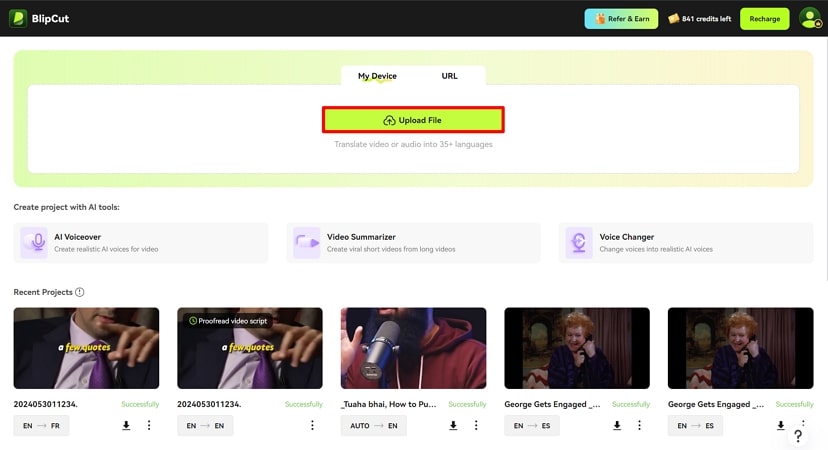Click the Recent Projects info icon
This screenshot has width=828, height=450.
click(80, 292)
